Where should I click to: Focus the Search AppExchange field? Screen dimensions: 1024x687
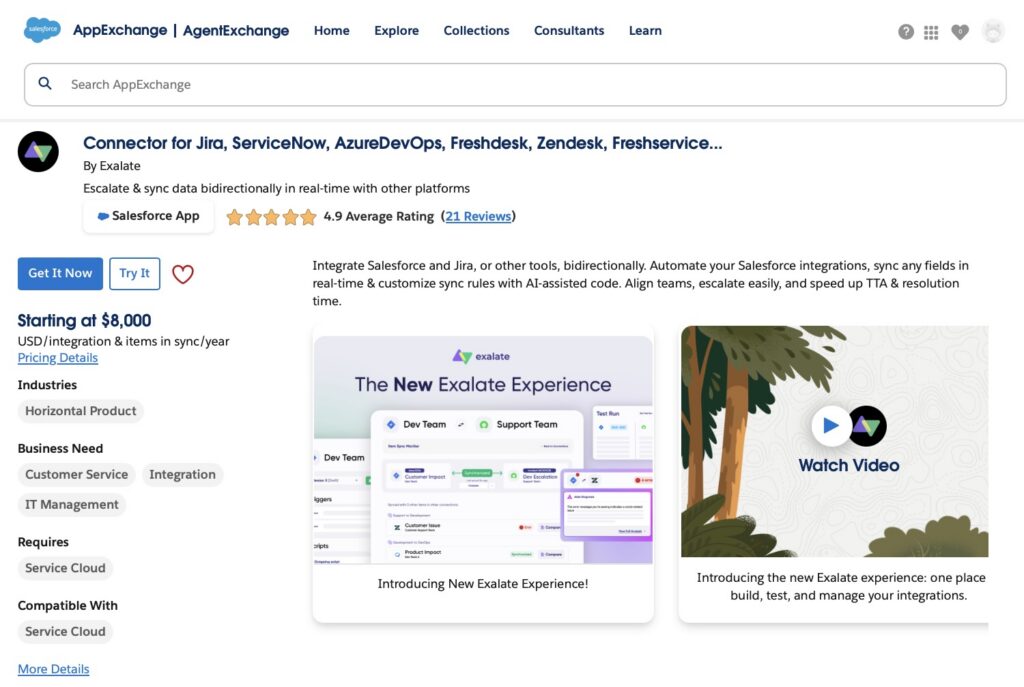[530, 85]
